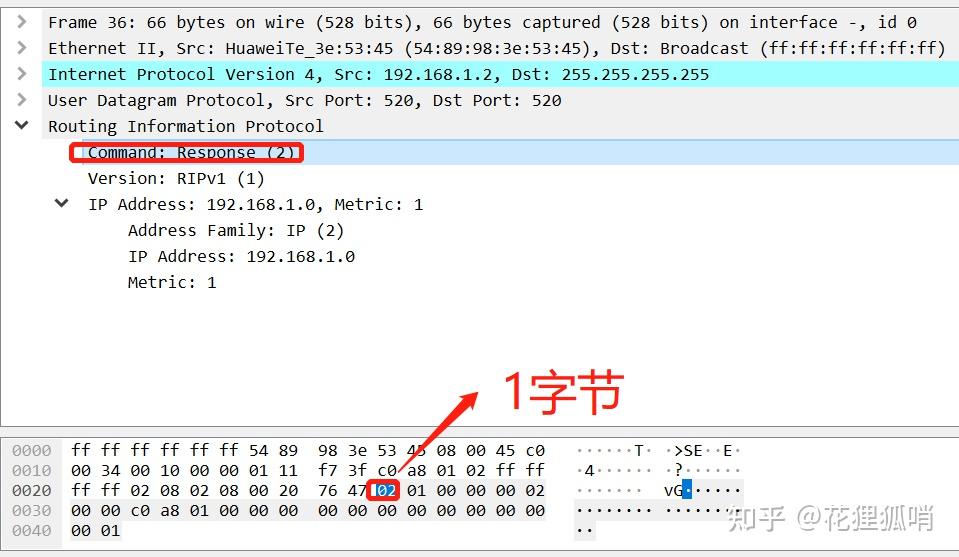Viewport: 959px width, 557px height.
Task: Expand the Ethernet II row
Action: pyautogui.click(x=22, y=48)
